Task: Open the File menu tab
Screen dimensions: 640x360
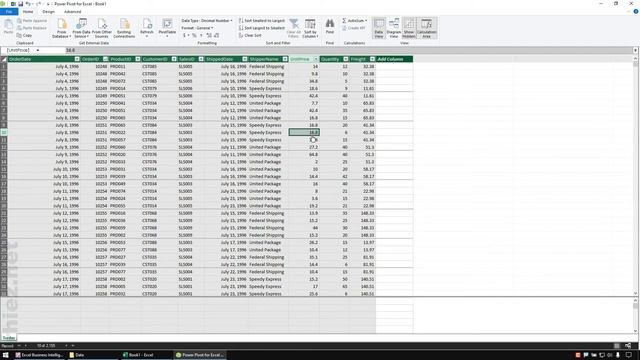Action: pyautogui.click(x=9, y=11)
